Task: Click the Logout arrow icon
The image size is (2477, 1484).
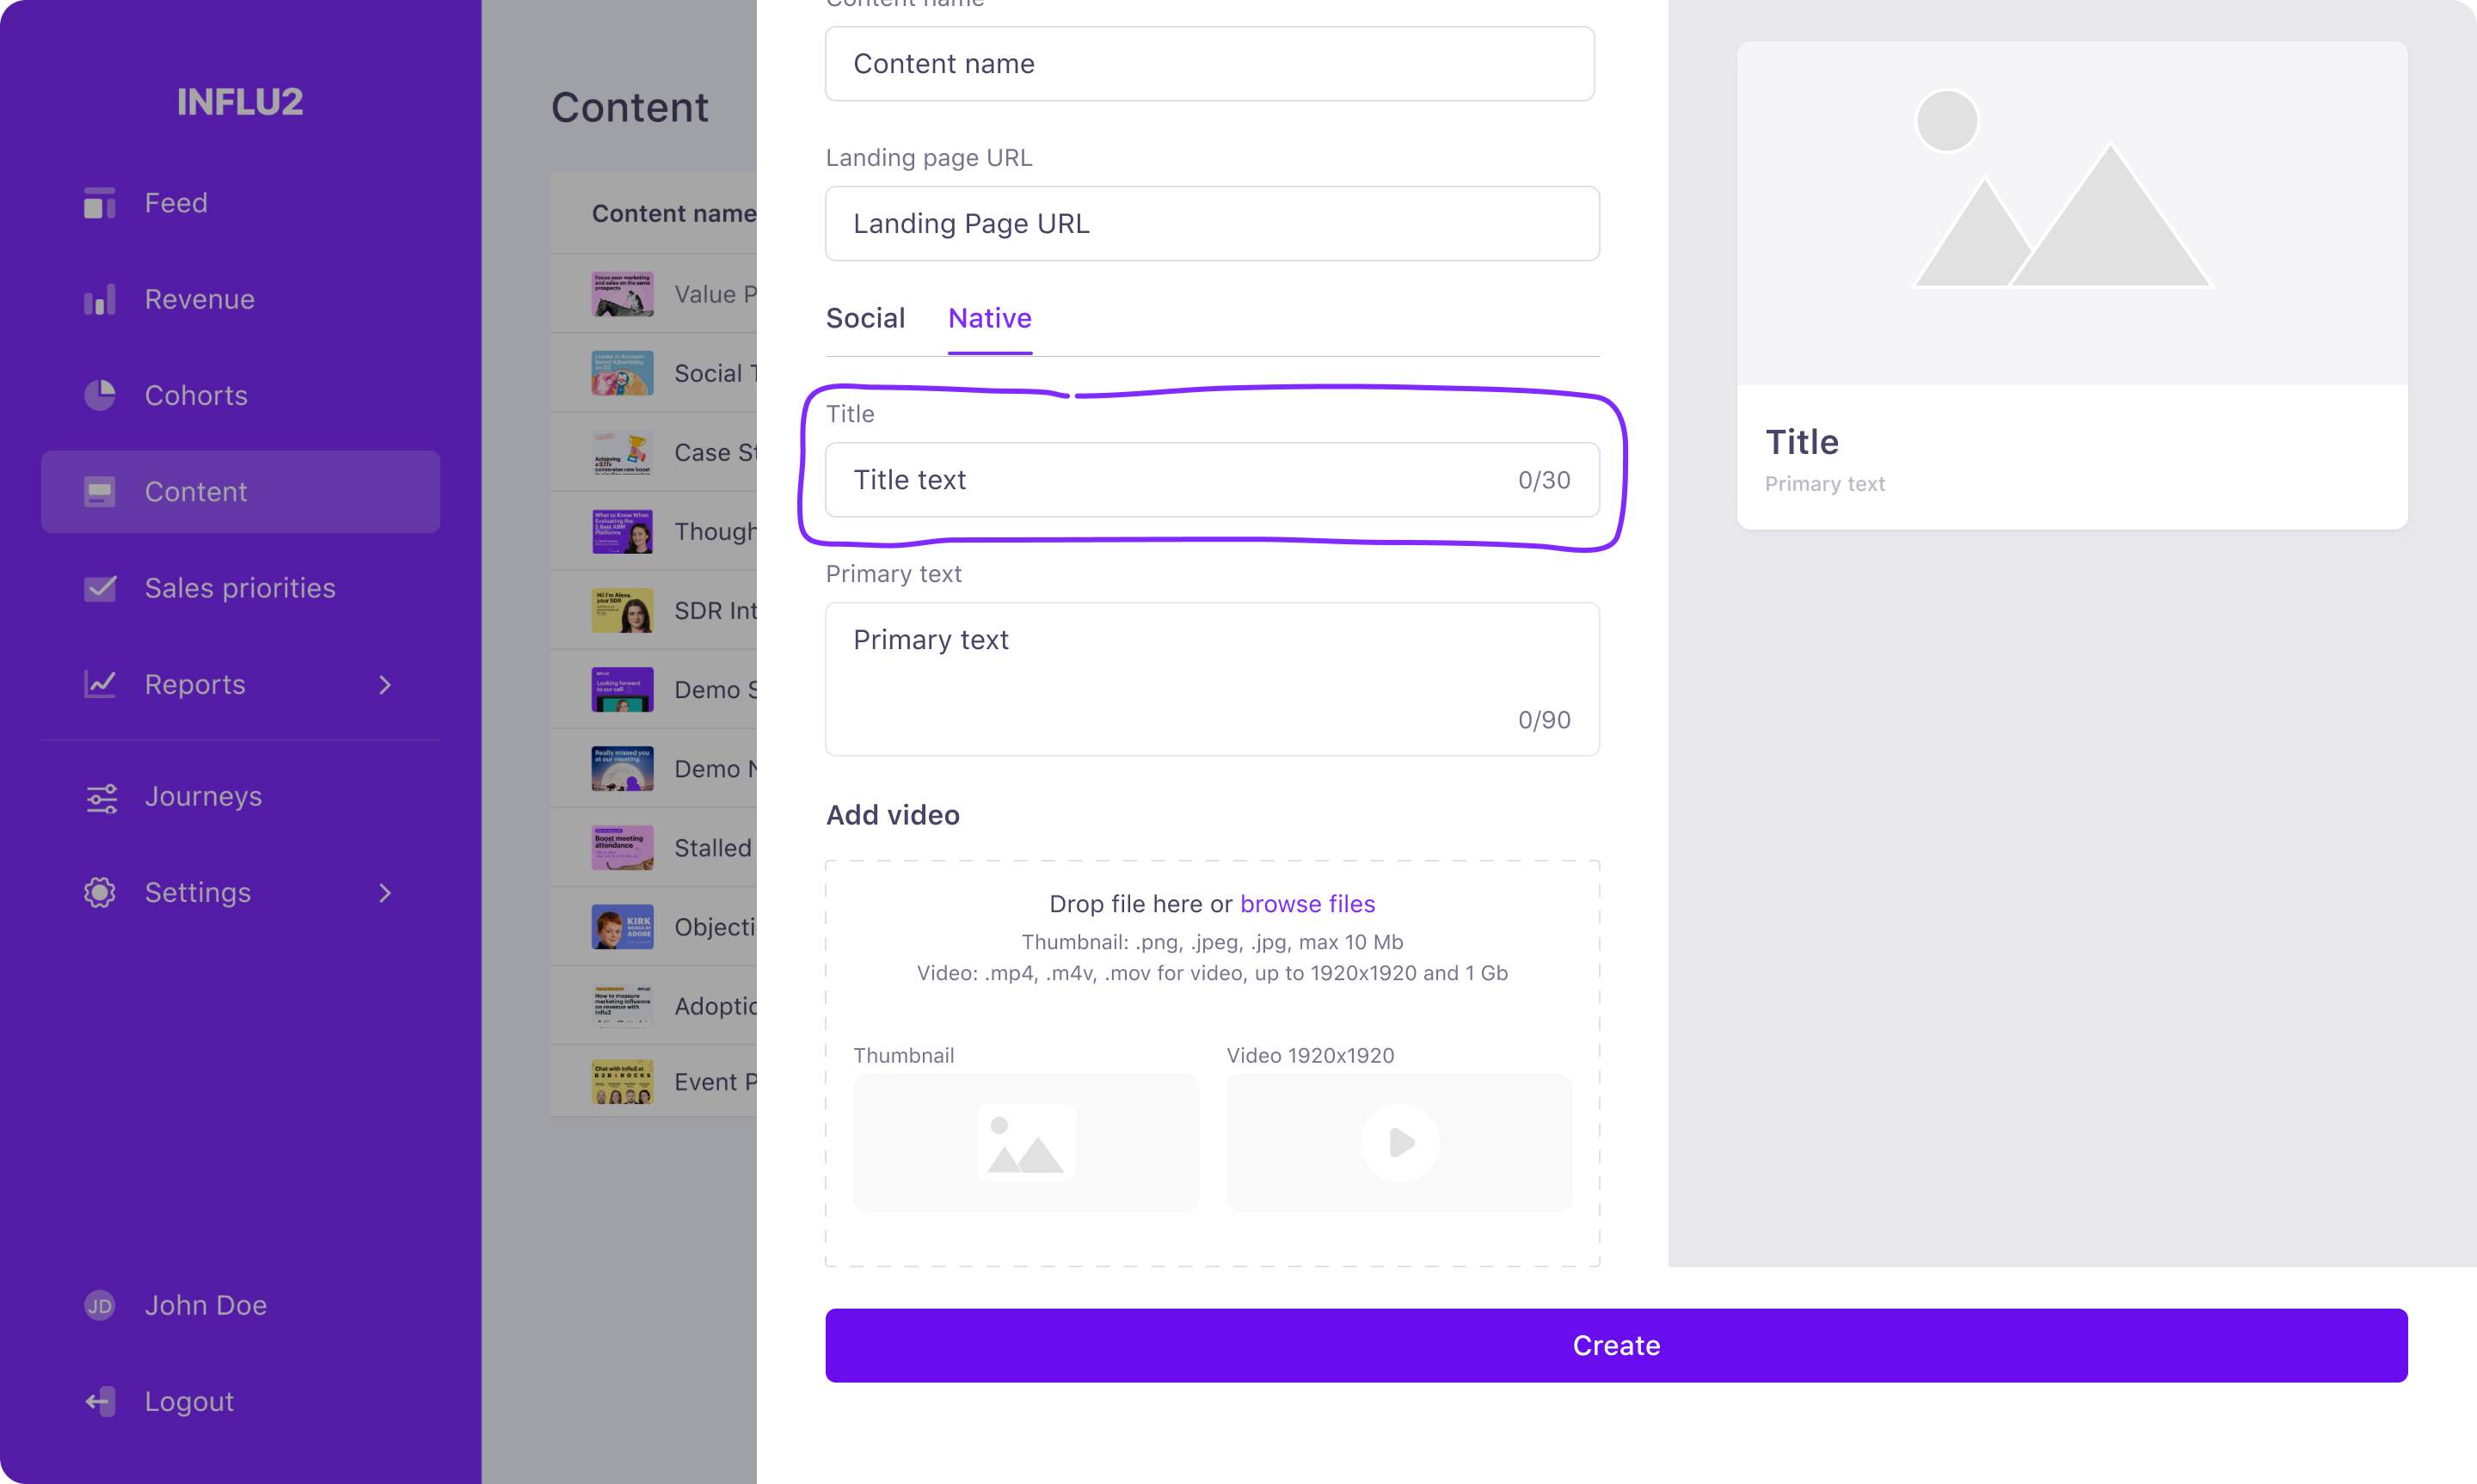Action: click(99, 1401)
